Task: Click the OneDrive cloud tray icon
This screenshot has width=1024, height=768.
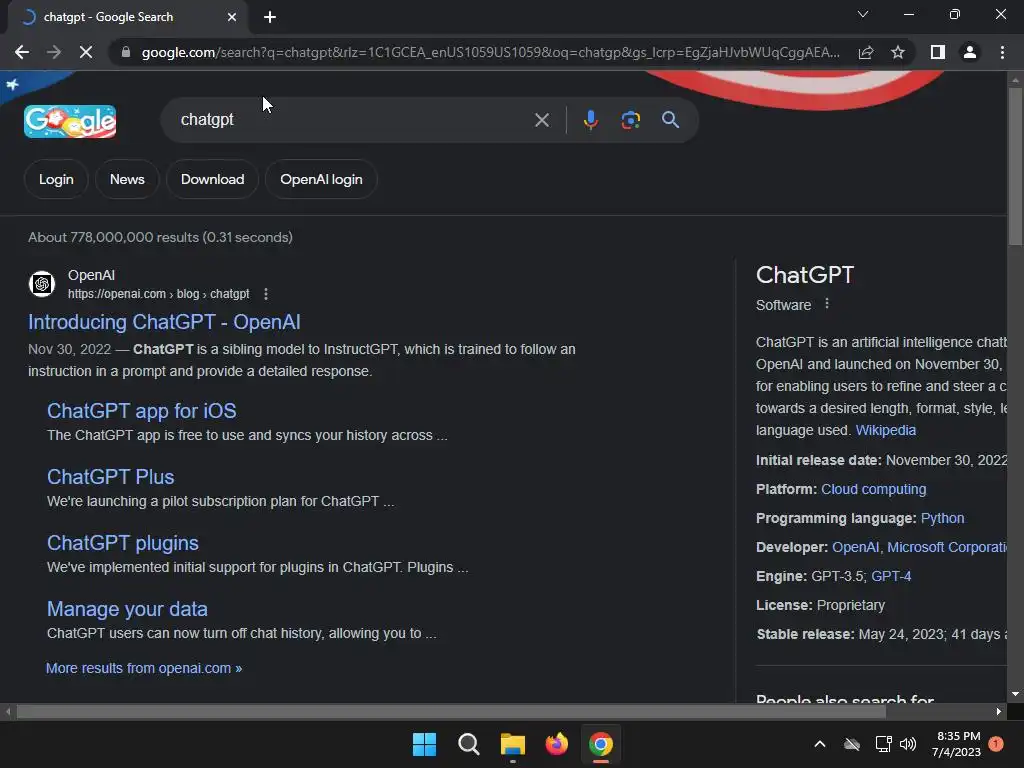Action: [x=852, y=744]
